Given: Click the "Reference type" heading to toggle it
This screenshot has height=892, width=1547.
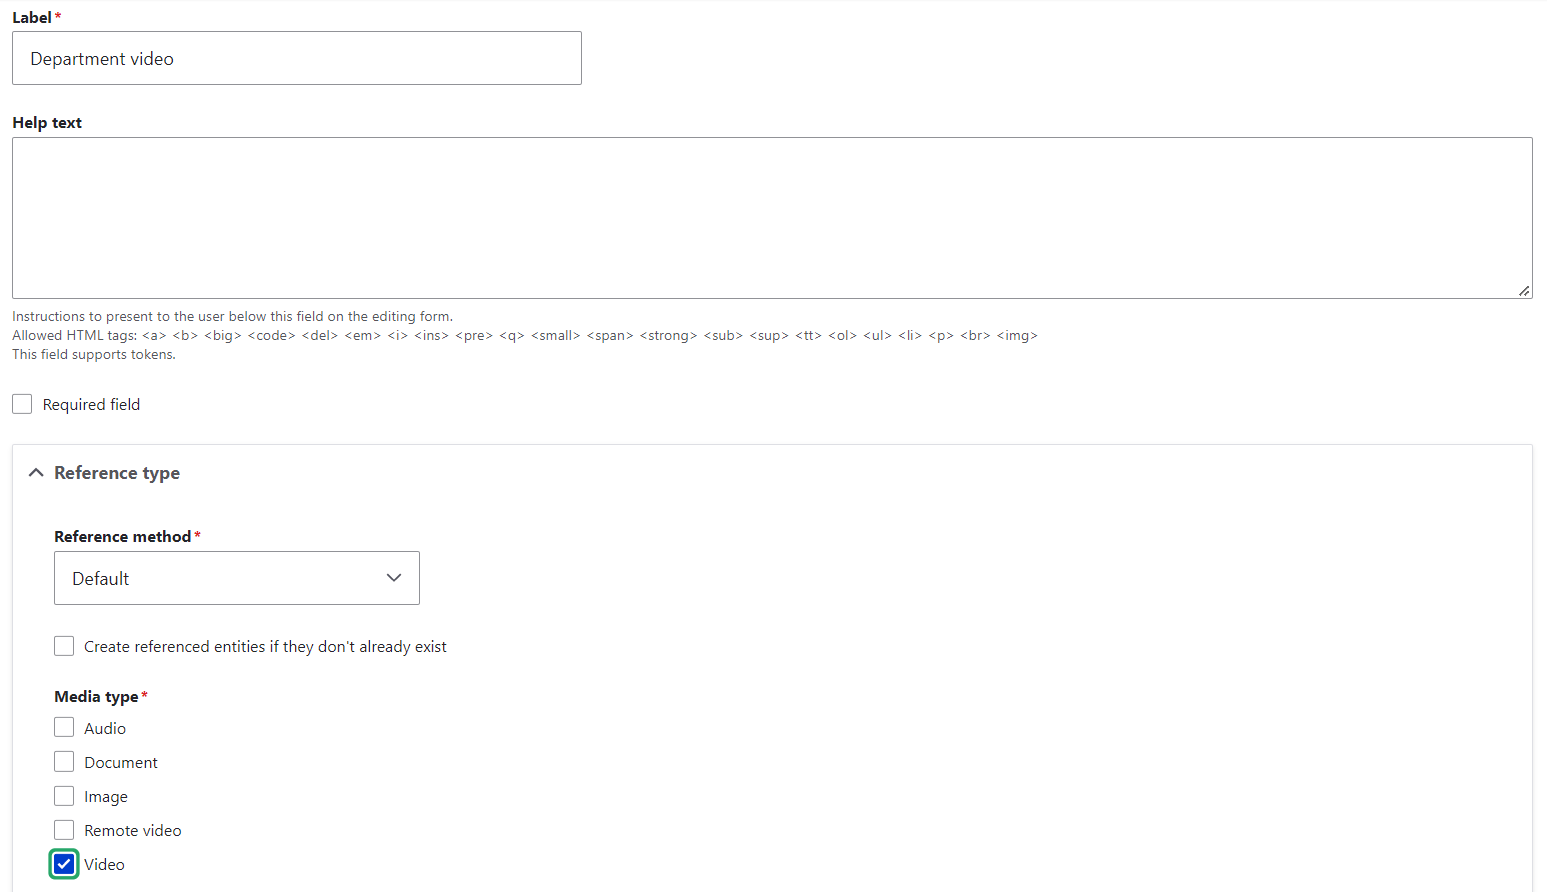Looking at the screenshot, I should (x=117, y=472).
